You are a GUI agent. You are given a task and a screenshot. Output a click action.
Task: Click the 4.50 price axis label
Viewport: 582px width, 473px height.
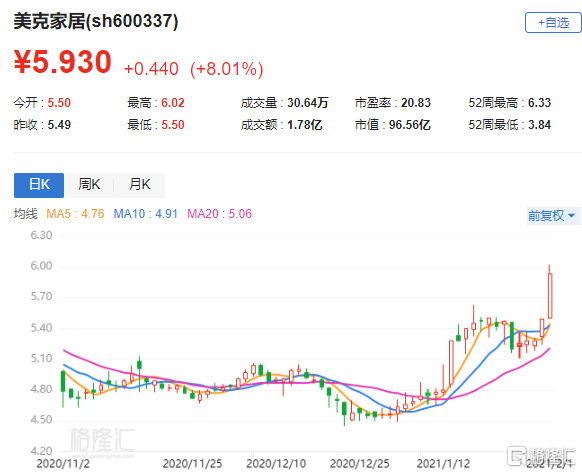click(41, 420)
